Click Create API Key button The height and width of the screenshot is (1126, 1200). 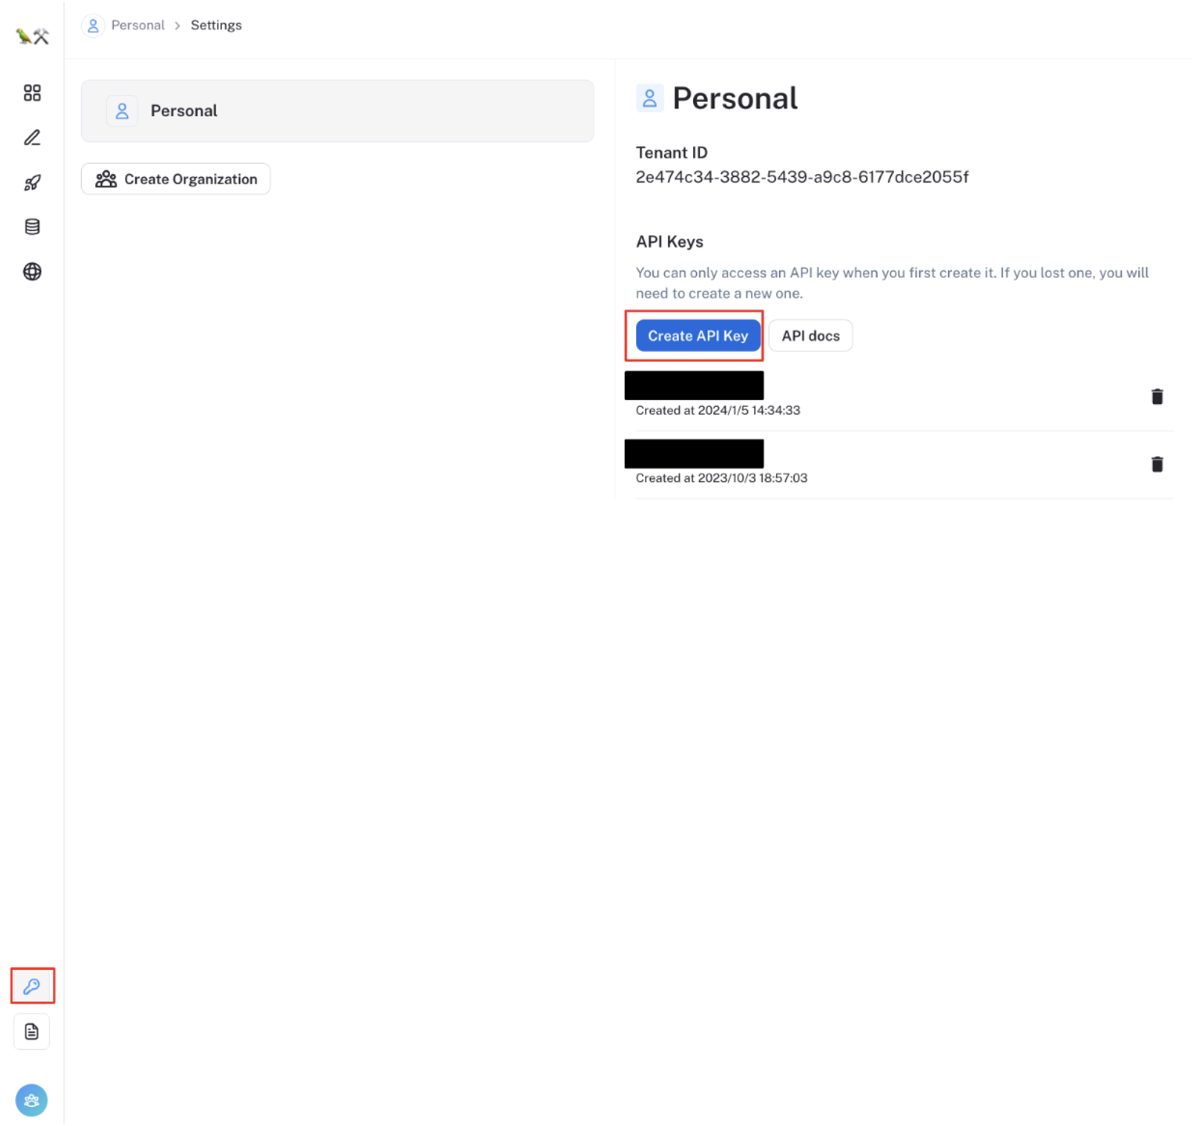[x=698, y=336]
